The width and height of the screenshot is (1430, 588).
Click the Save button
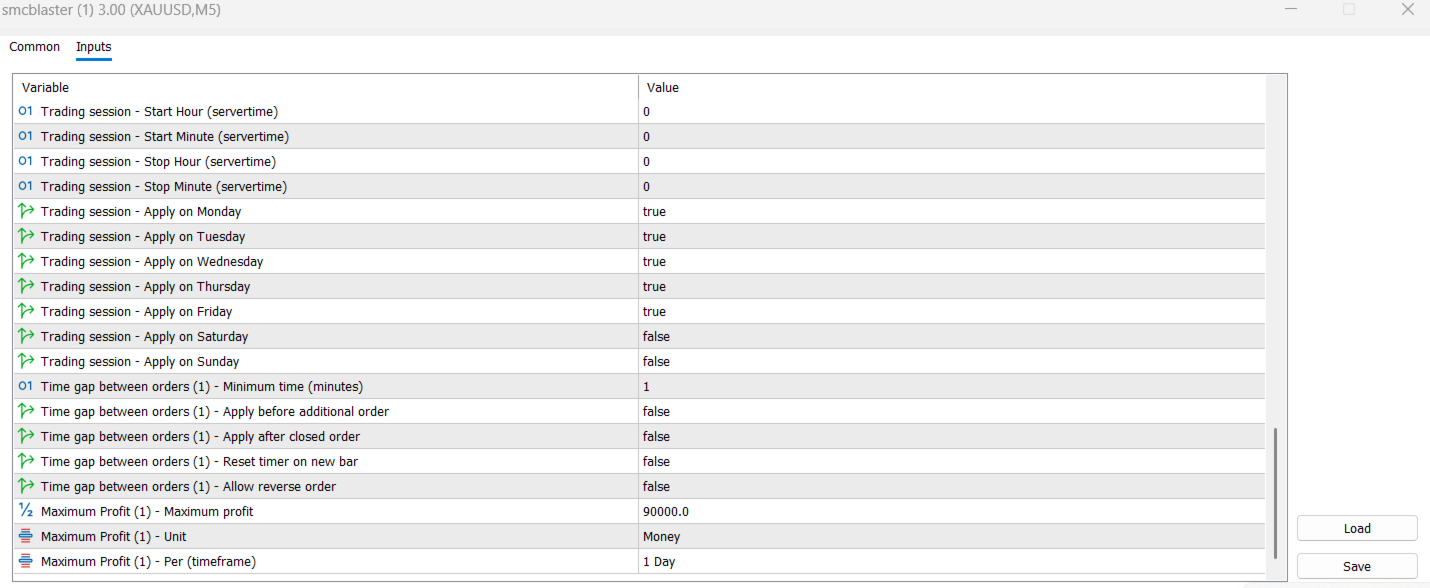coord(1357,566)
